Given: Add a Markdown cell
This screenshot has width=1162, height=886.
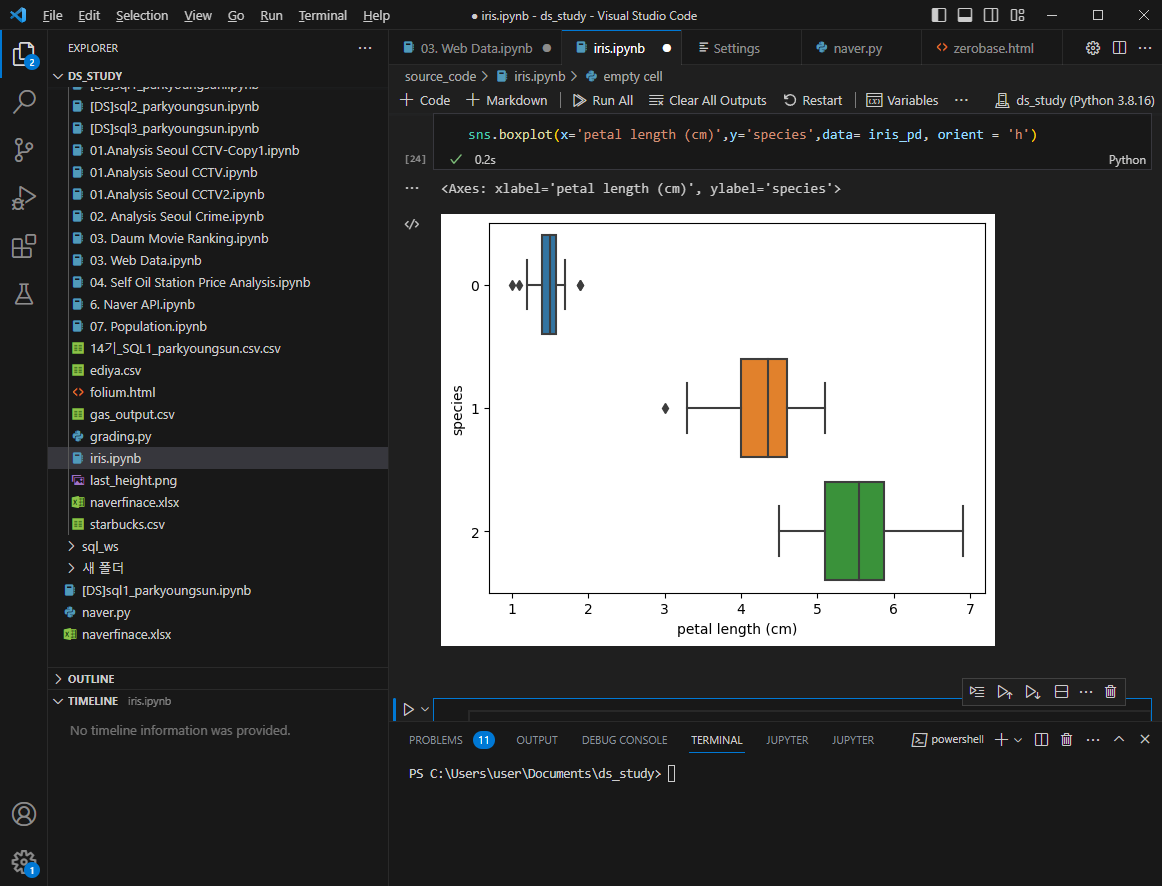Looking at the screenshot, I should [507, 100].
